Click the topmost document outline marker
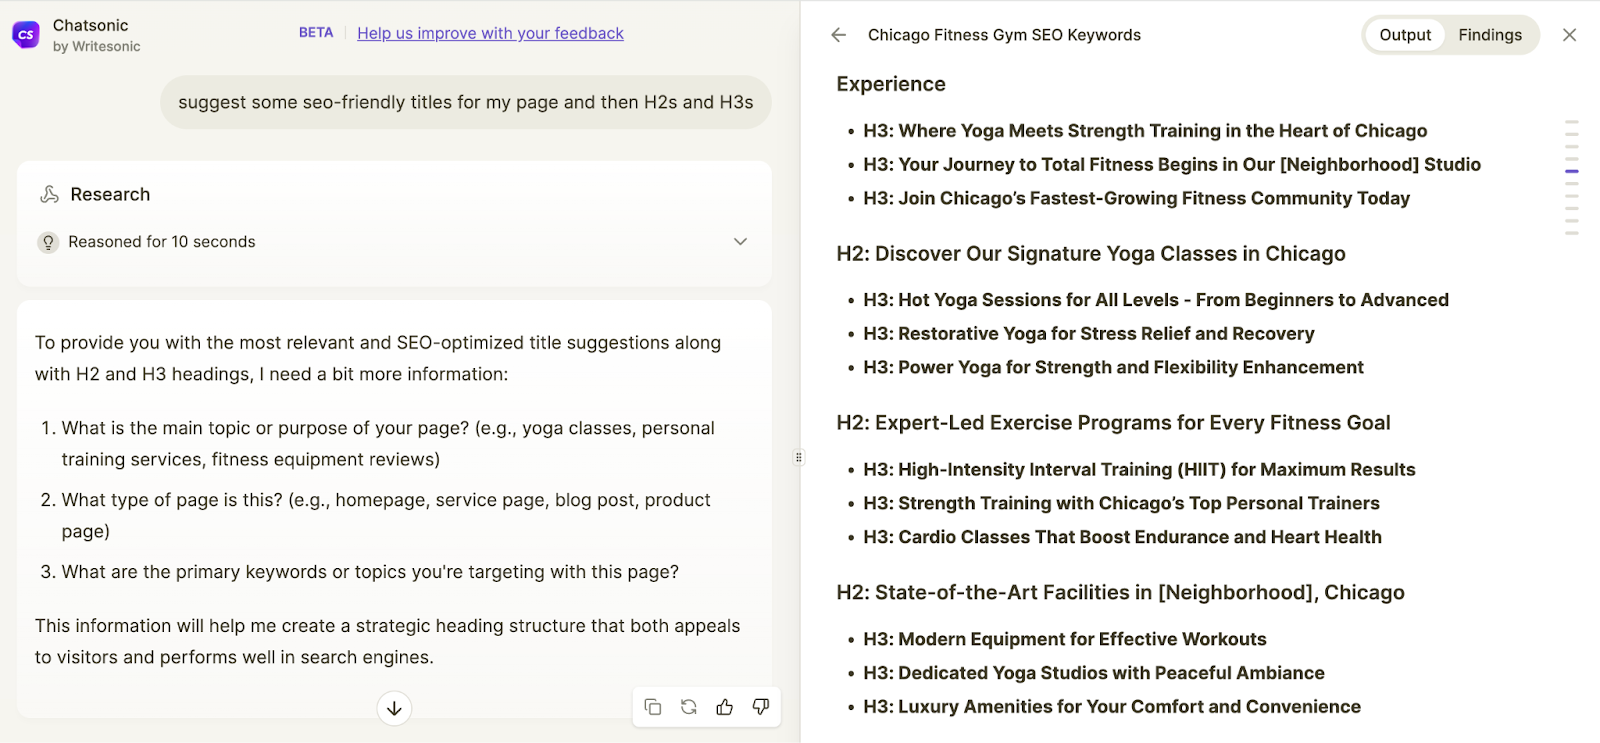Viewport: 1600px width, 743px height. [1572, 122]
